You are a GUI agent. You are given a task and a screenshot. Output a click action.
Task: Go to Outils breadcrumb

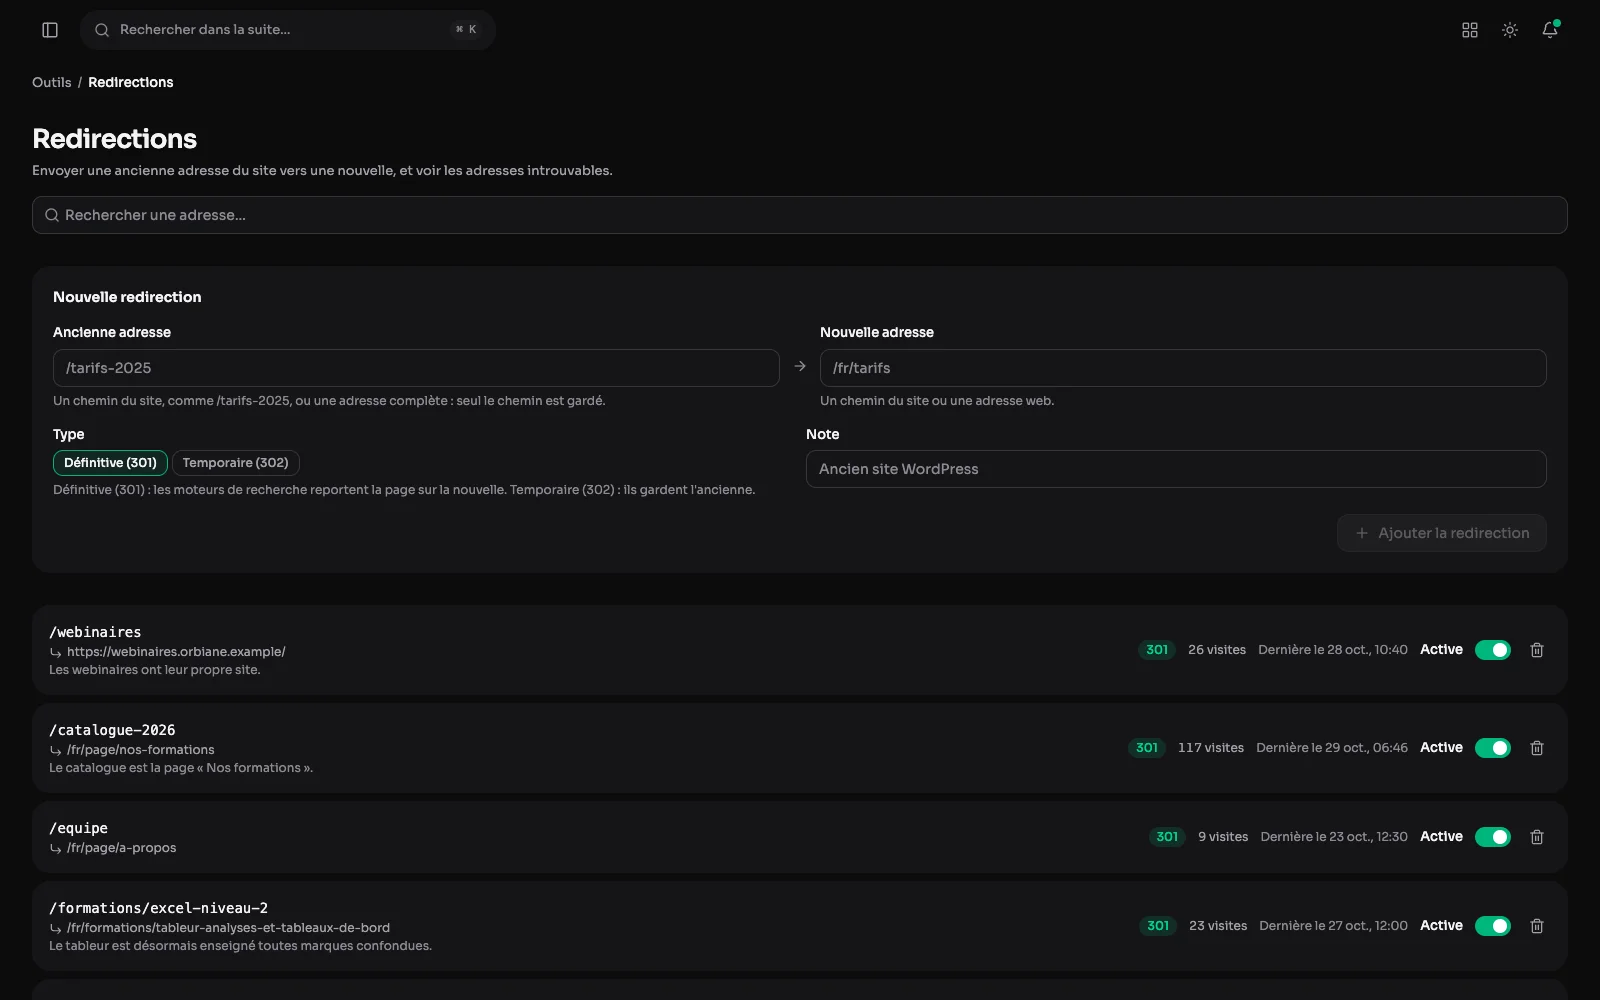(51, 82)
